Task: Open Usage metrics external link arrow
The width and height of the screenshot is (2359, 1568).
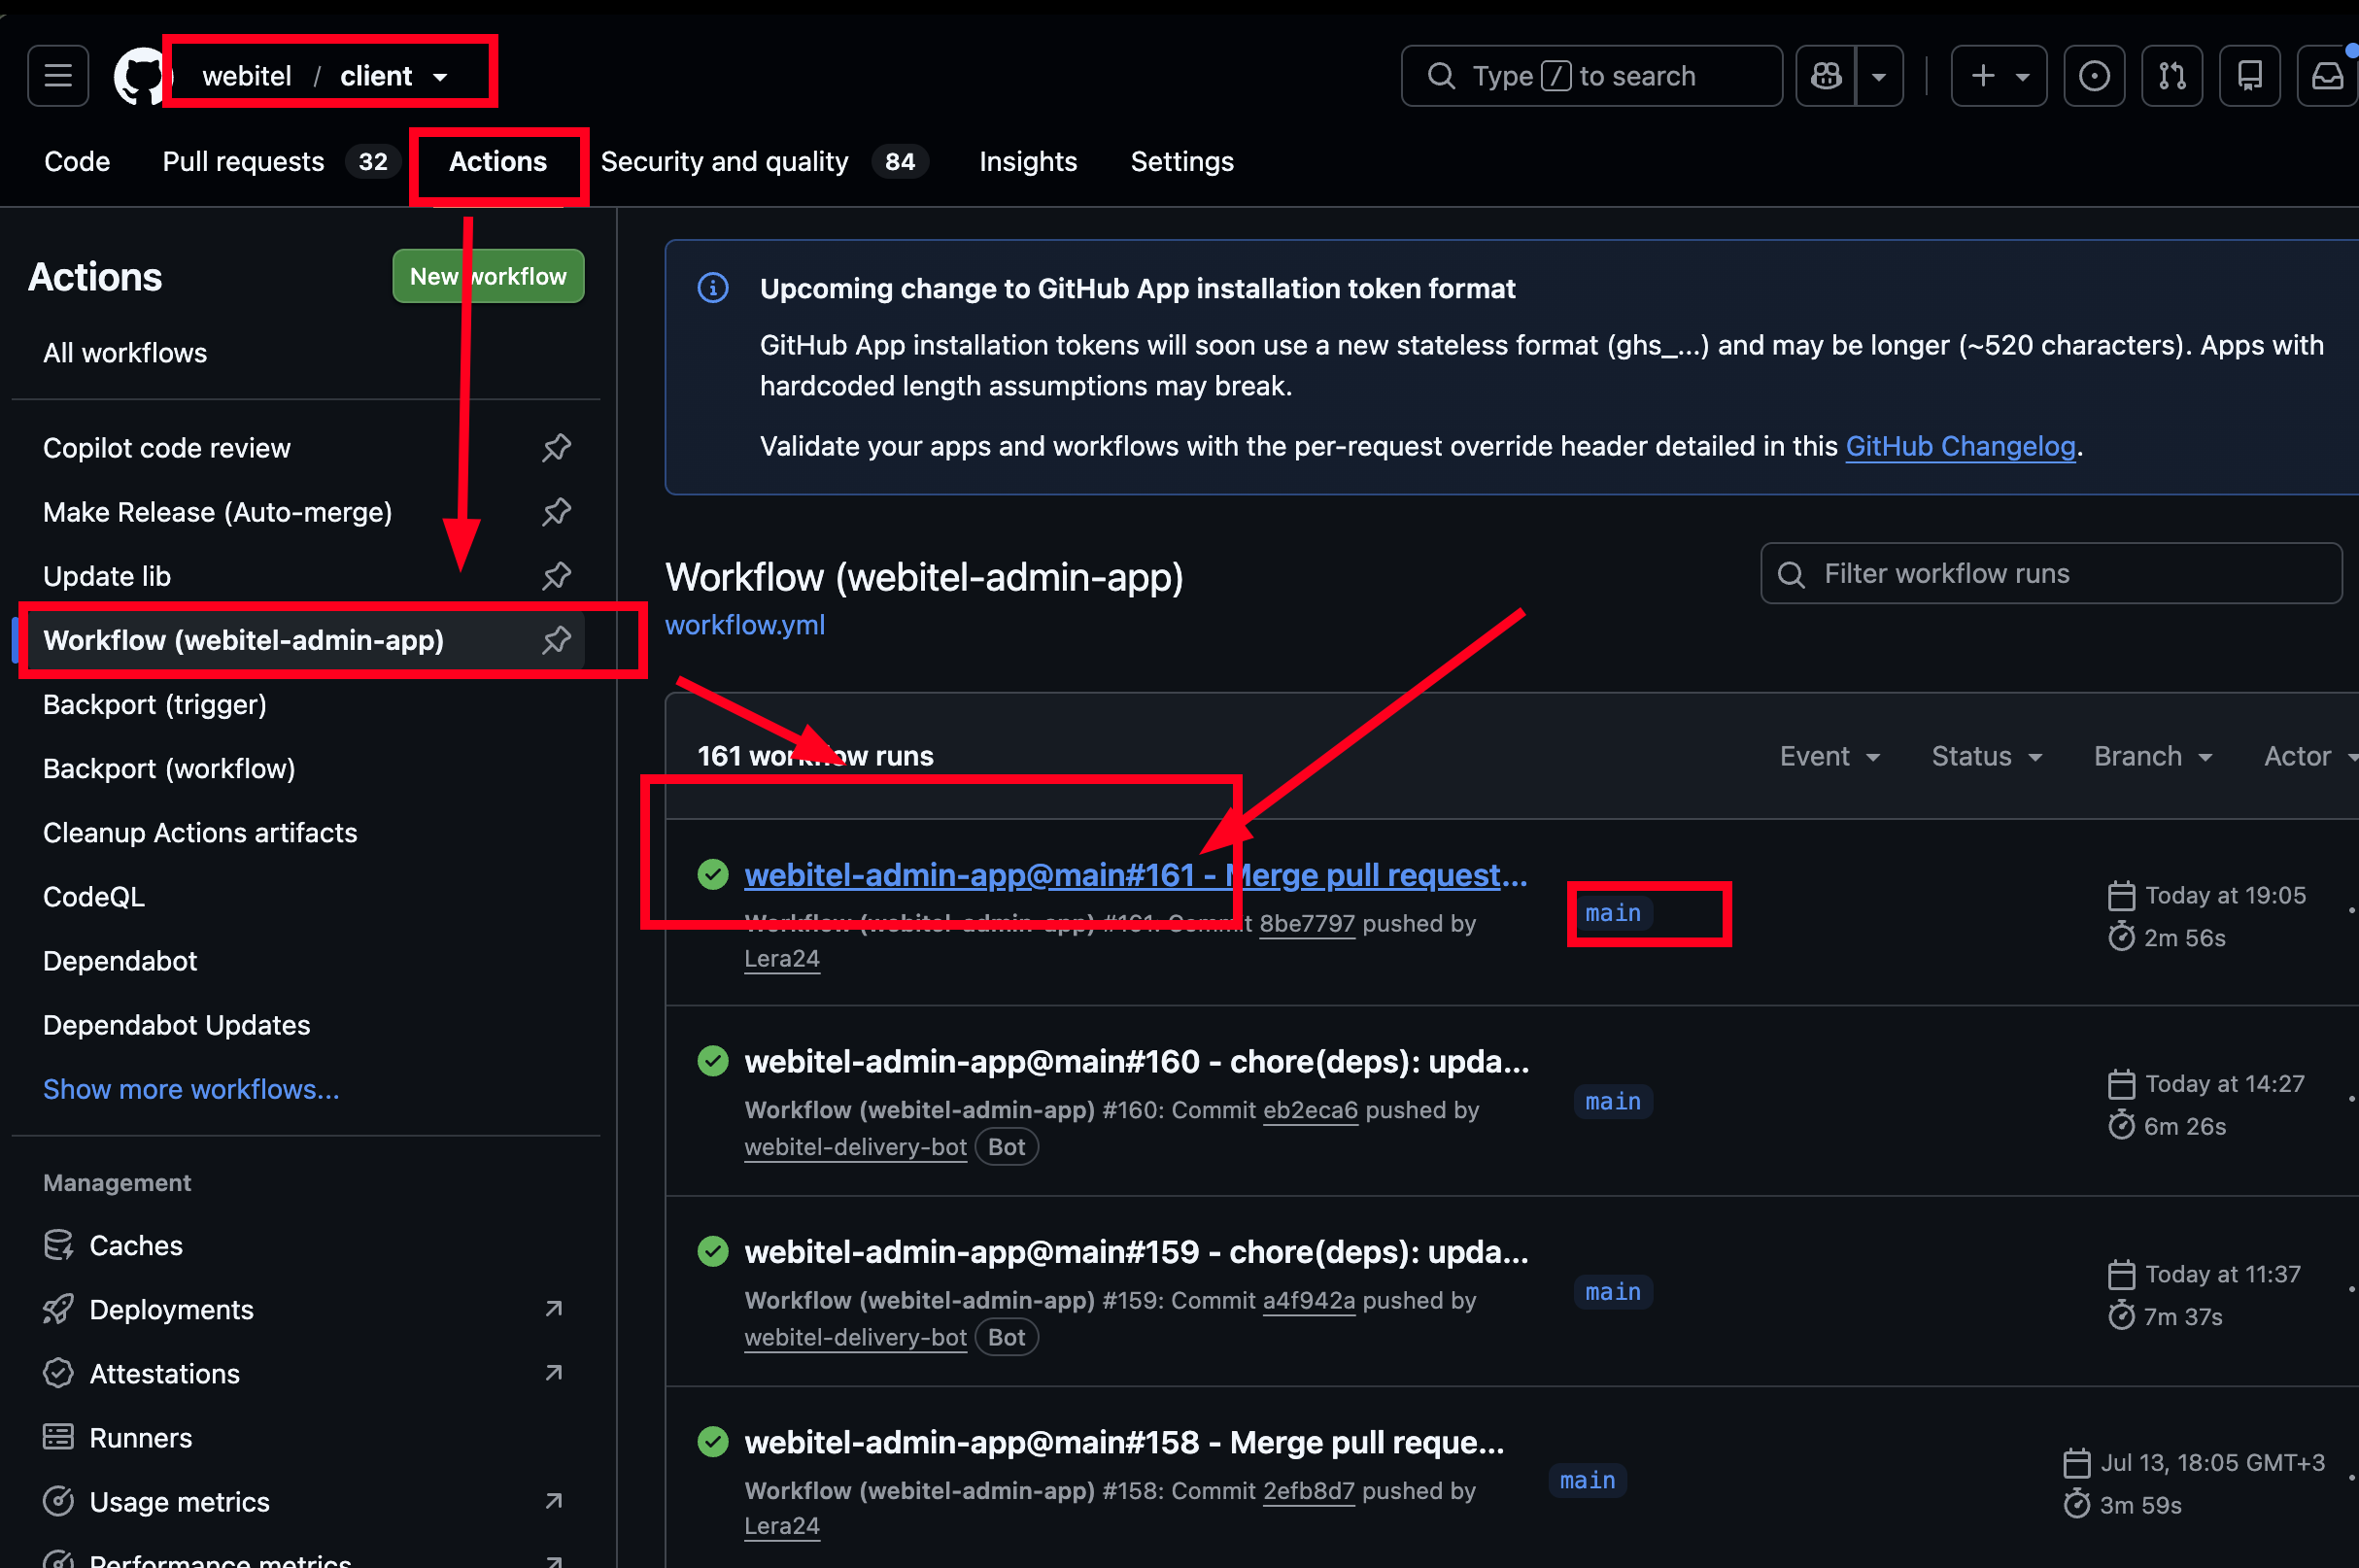Action: [x=553, y=1501]
